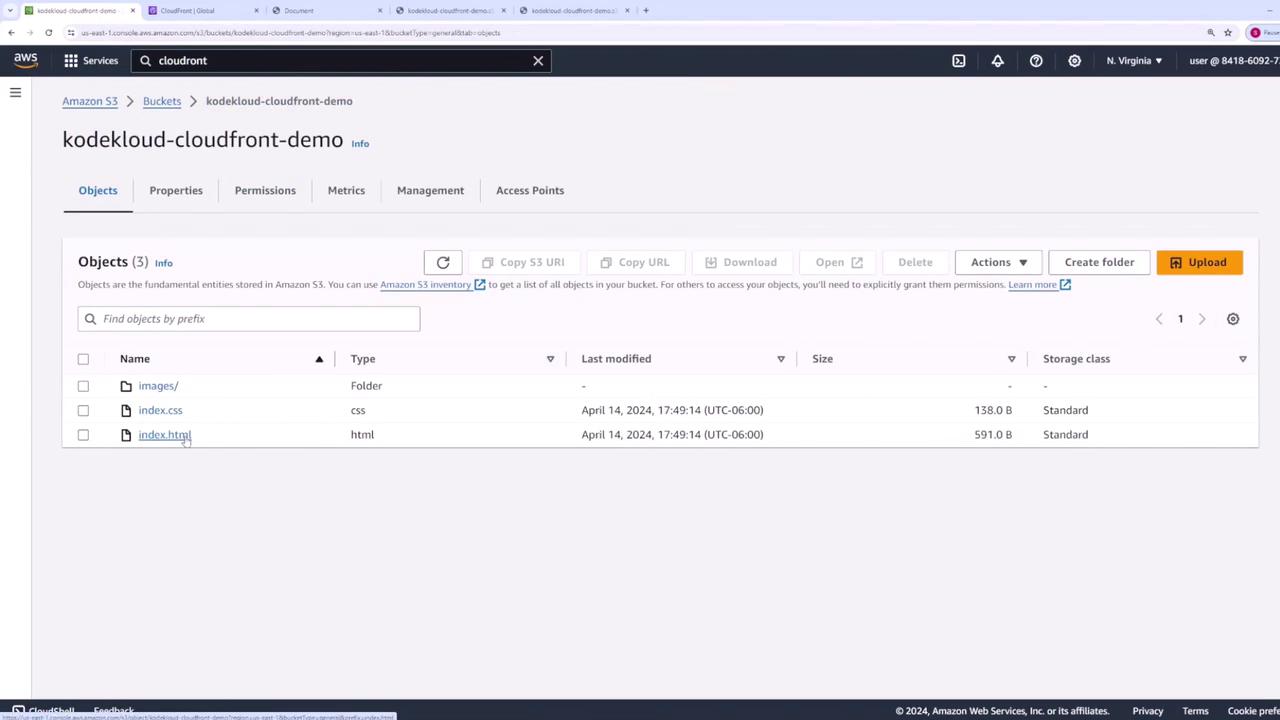Focus the Find objects by prefix field
1280x720 pixels.
point(249,319)
